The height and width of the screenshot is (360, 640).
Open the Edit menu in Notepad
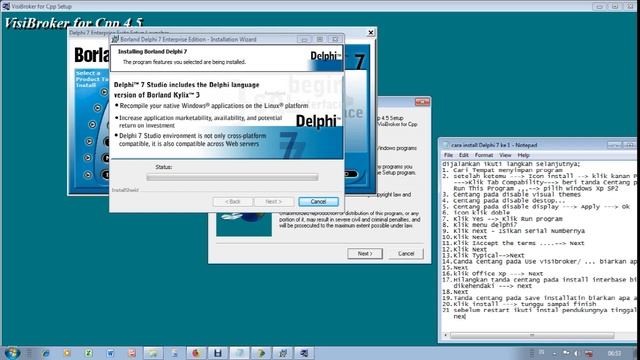click(464, 155)
